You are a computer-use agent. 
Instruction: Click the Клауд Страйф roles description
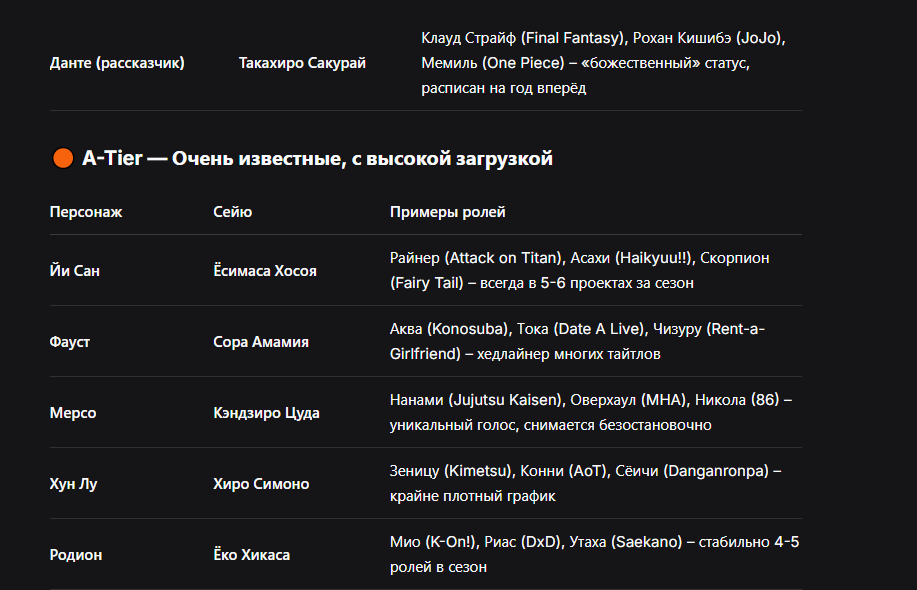point(604,63)
